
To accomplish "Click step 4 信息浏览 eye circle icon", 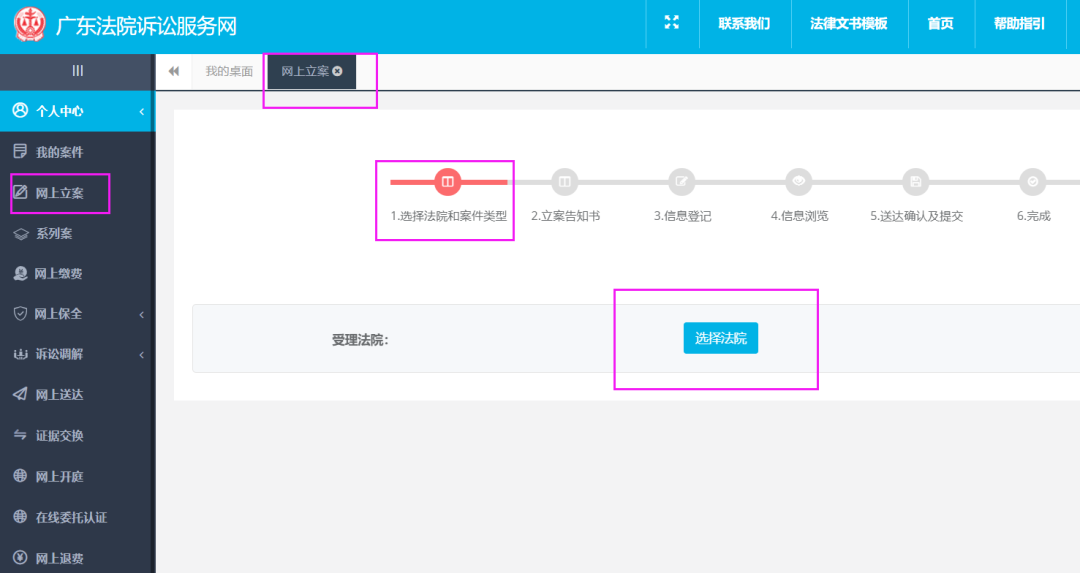I will [799, 182].
